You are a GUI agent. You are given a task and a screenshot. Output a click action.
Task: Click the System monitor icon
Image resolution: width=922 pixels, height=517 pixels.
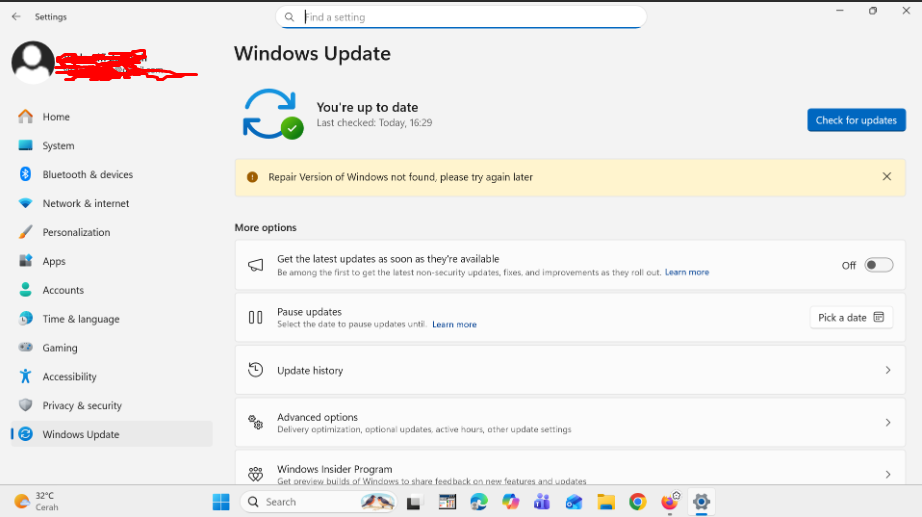pyautogui.click(x=25, y=145)
